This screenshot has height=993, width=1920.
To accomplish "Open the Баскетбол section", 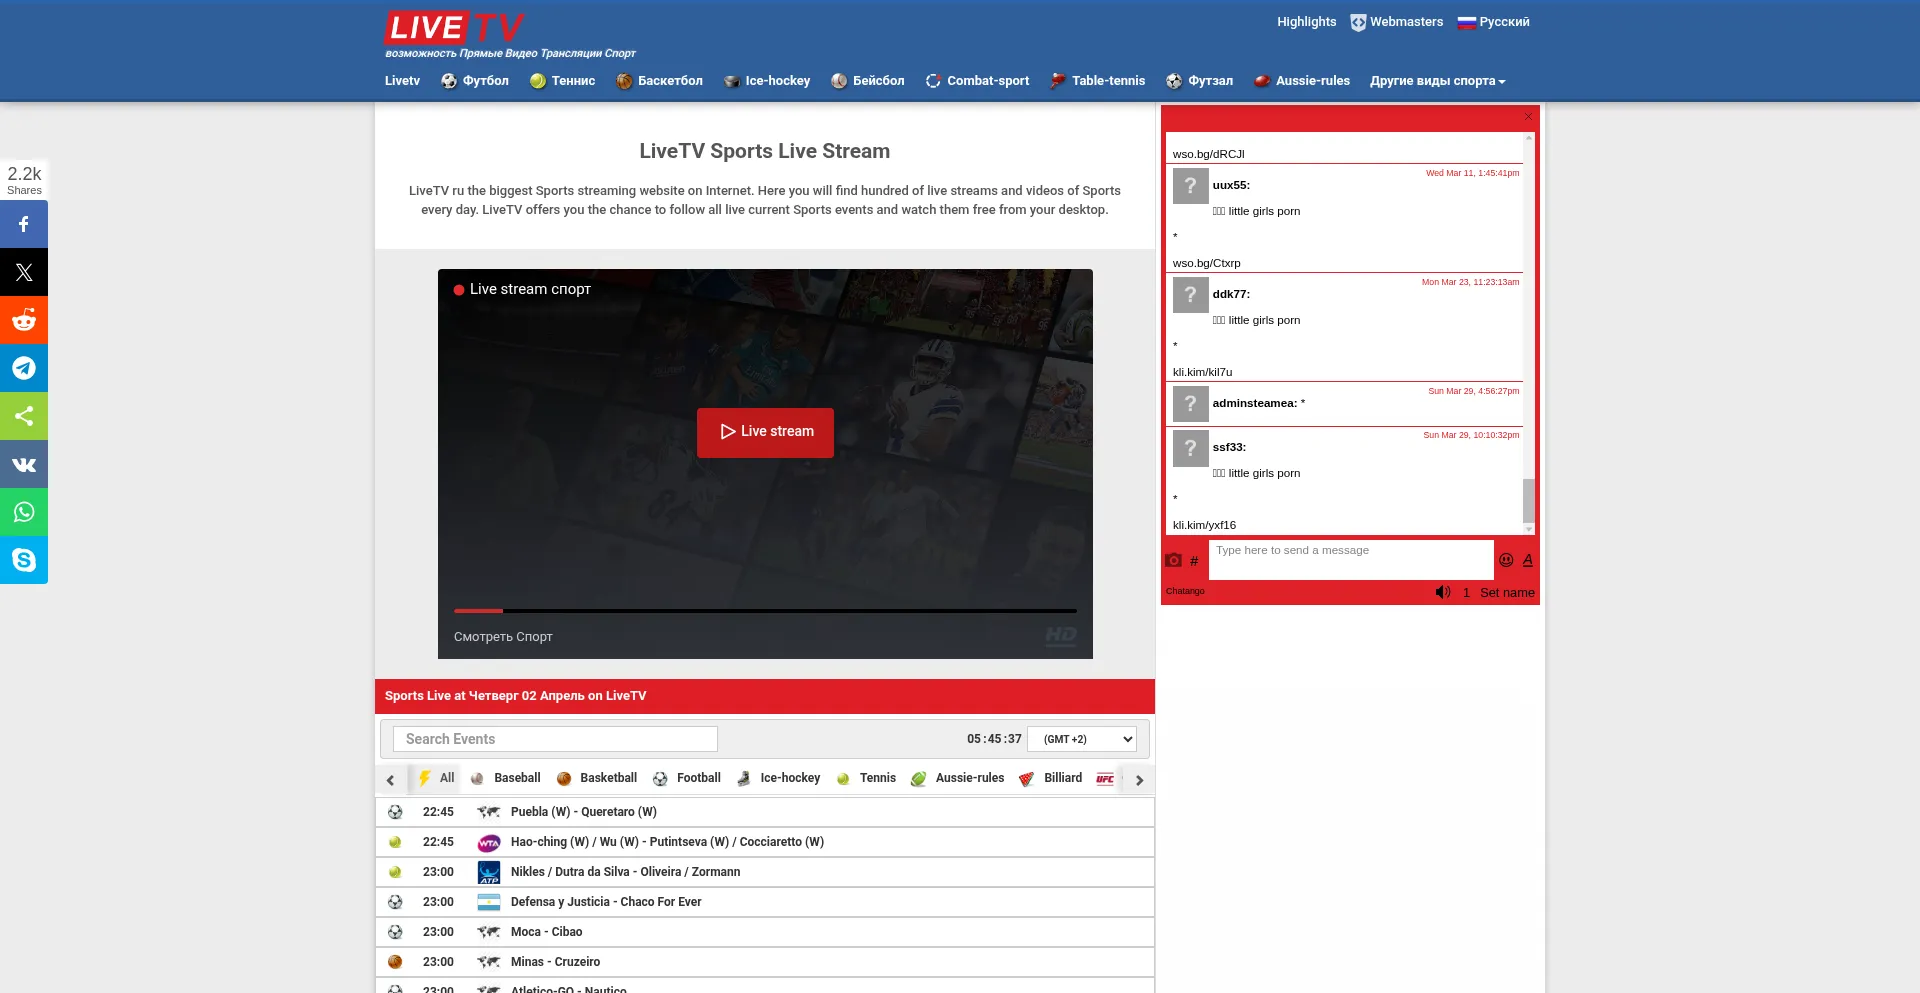I will coord(659,81).
